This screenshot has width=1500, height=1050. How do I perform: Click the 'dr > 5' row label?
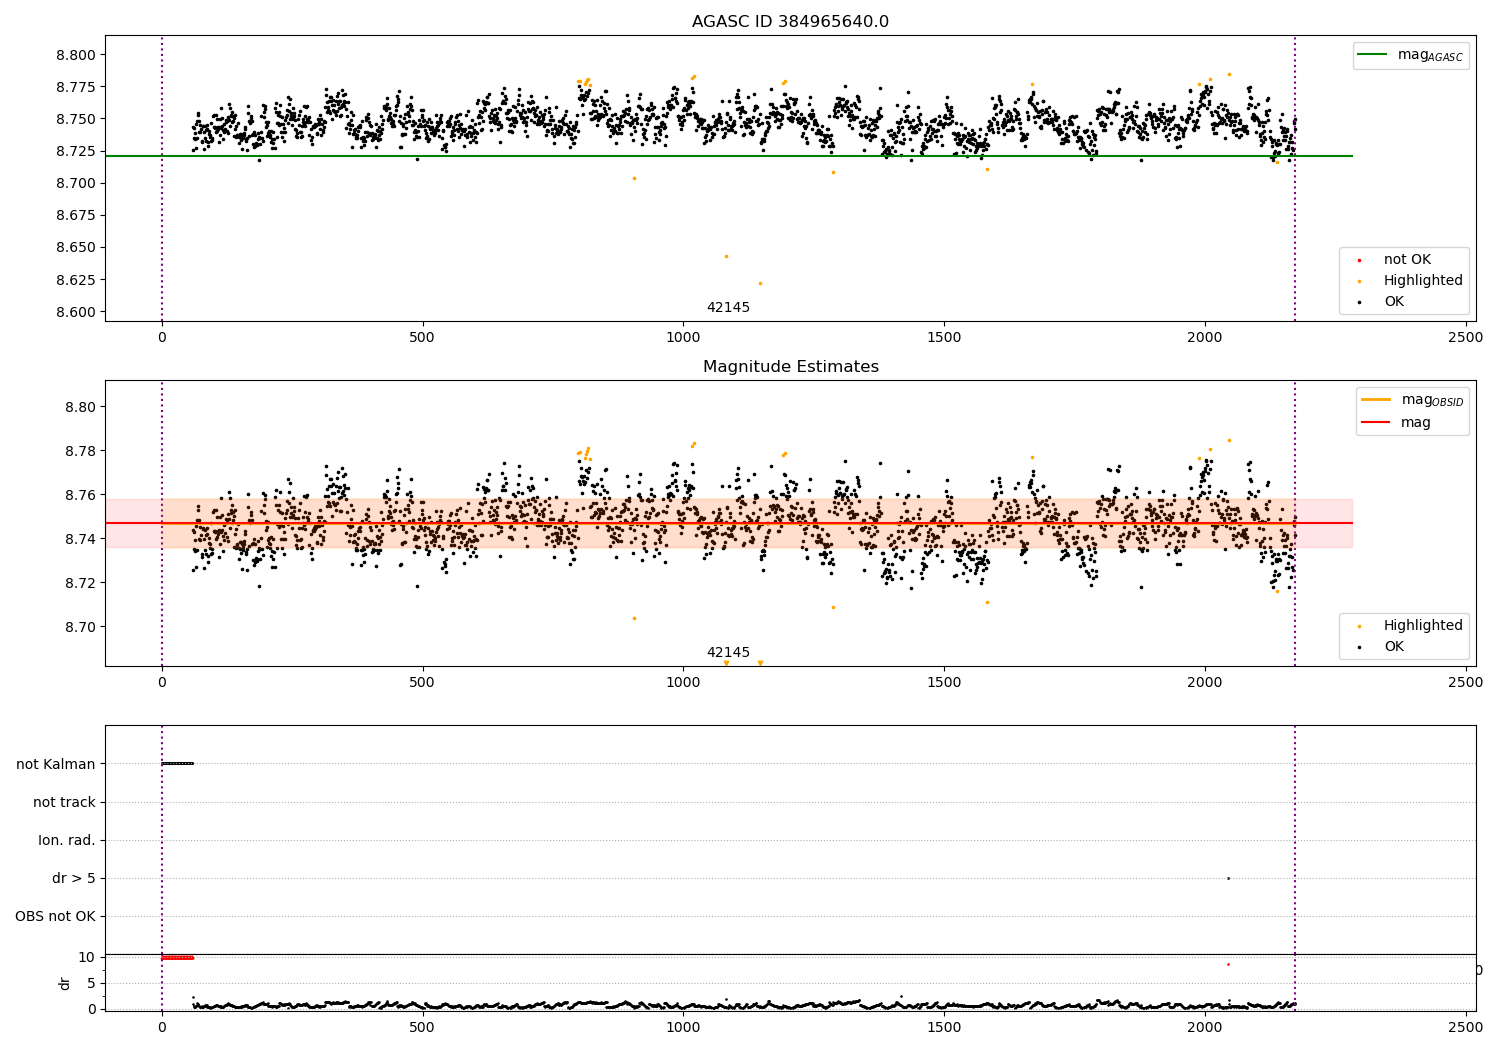pyautogui.click(x=73, y=878)
